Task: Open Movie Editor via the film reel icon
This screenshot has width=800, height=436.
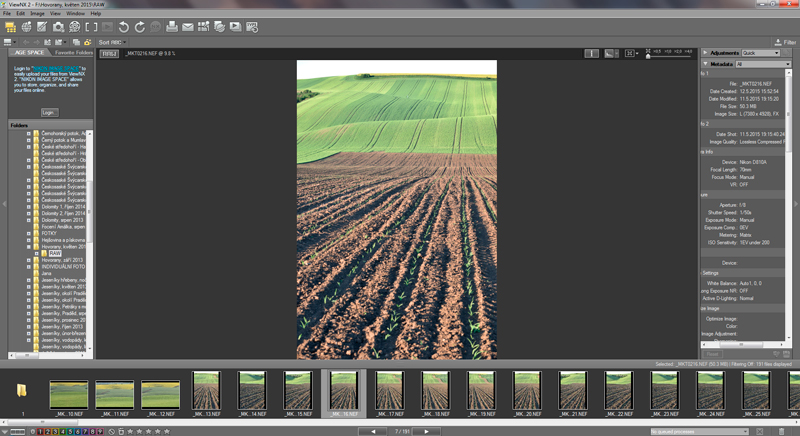Action: point(74,27)
